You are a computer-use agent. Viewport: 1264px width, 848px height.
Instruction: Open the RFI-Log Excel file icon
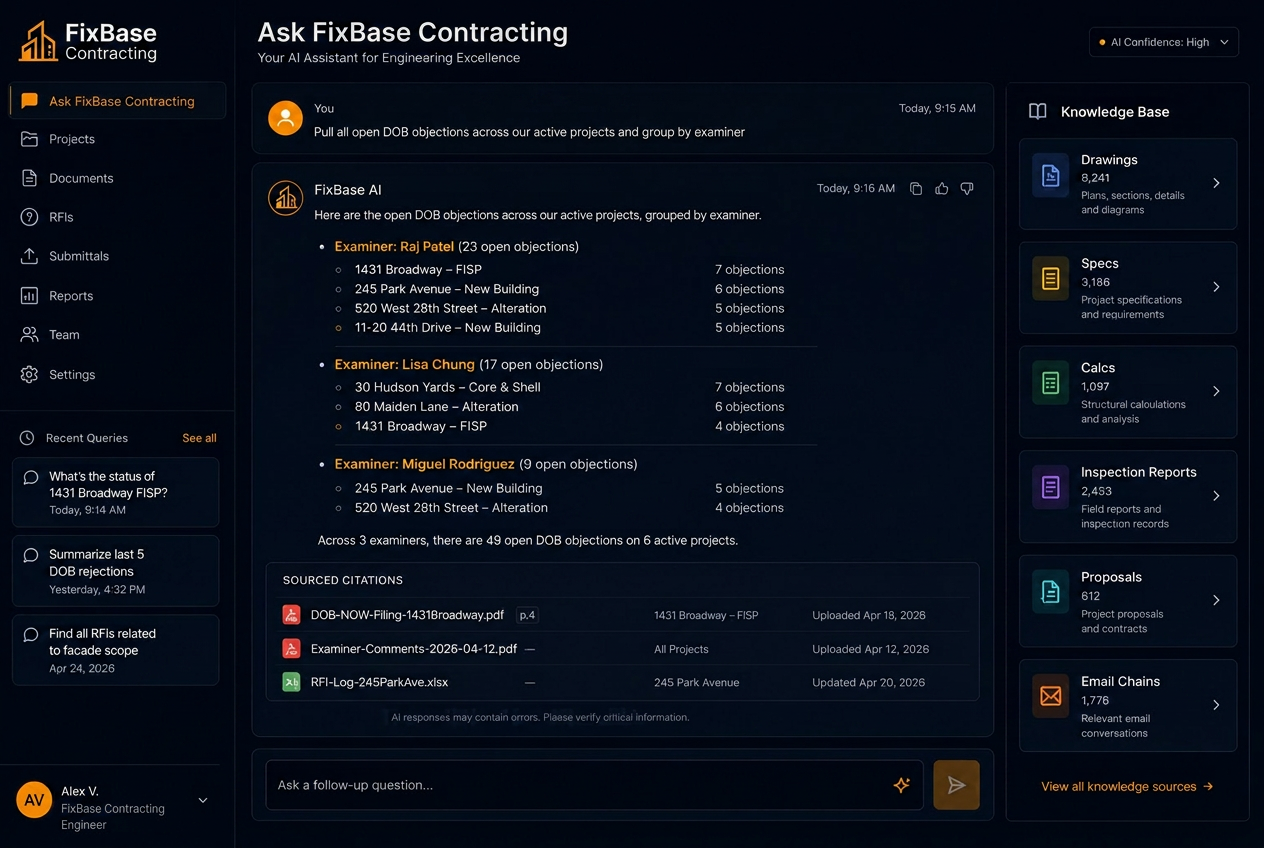291,682
